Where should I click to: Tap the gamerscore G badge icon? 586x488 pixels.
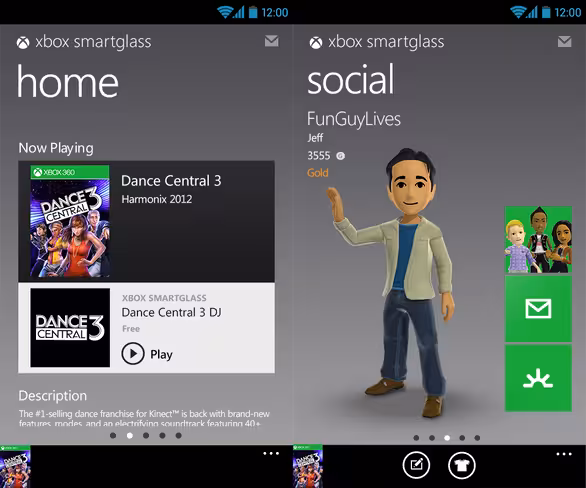[340, 156]
